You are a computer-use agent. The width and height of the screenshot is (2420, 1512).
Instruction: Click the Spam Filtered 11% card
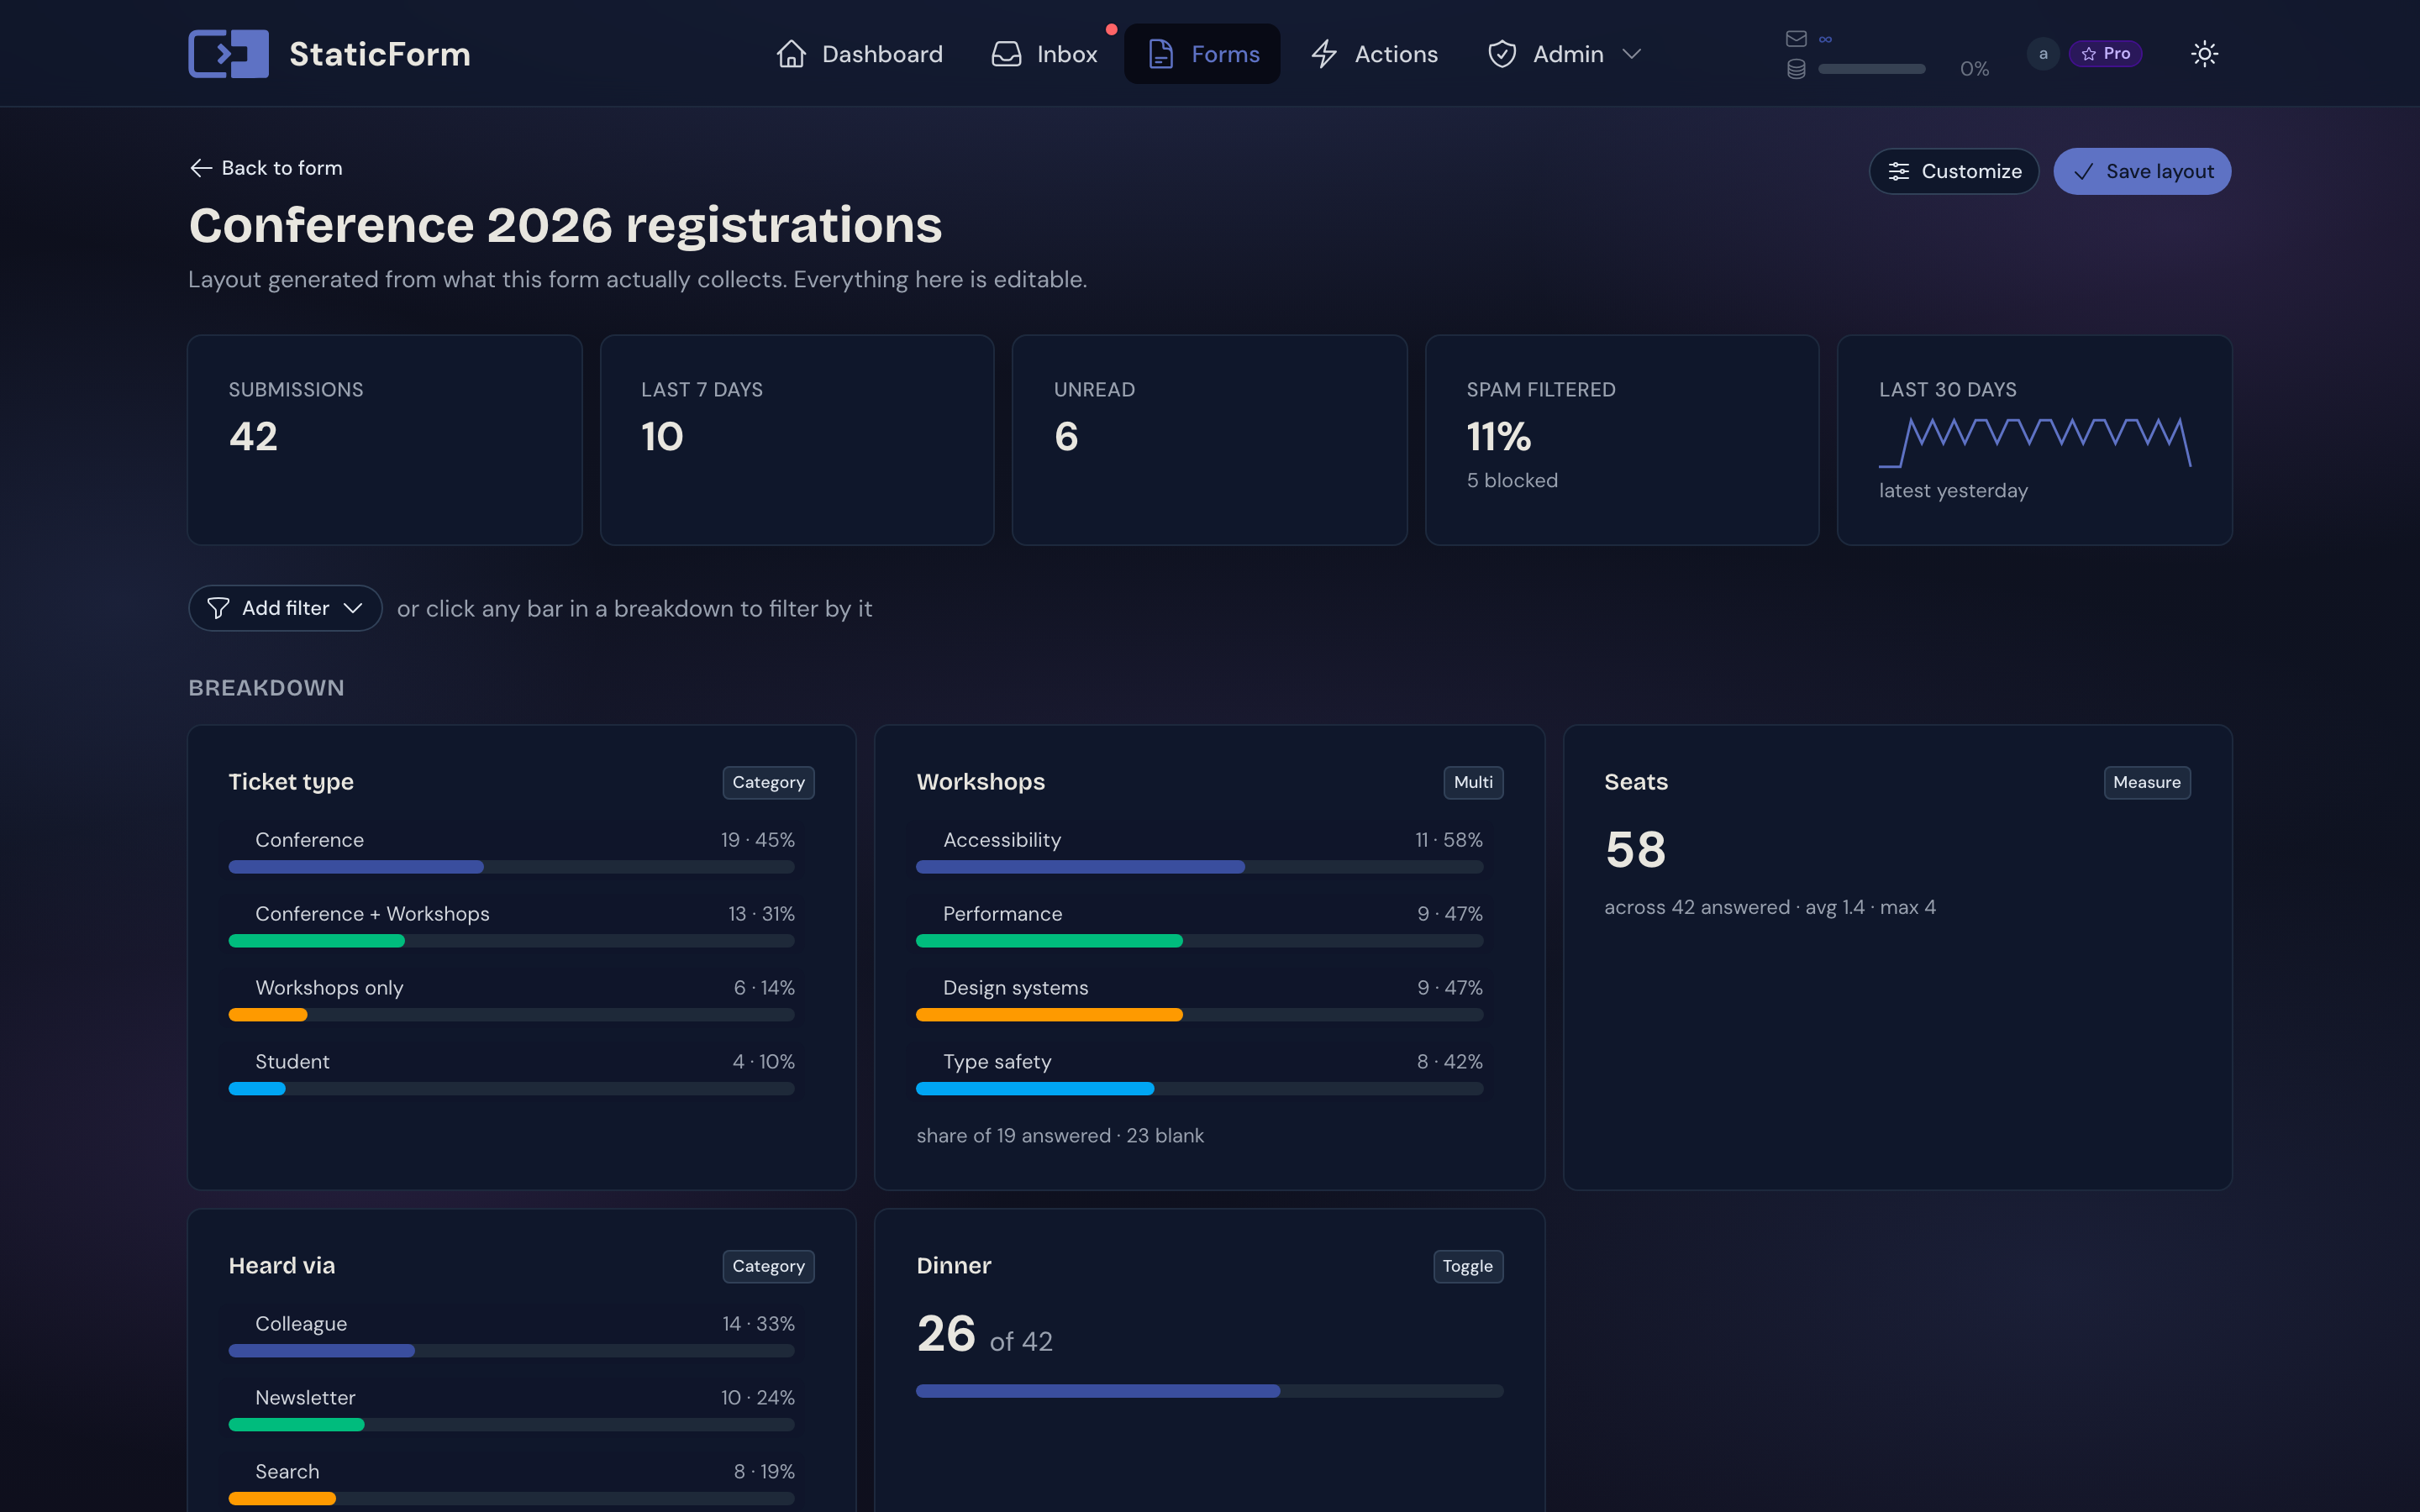[1621, 440]
